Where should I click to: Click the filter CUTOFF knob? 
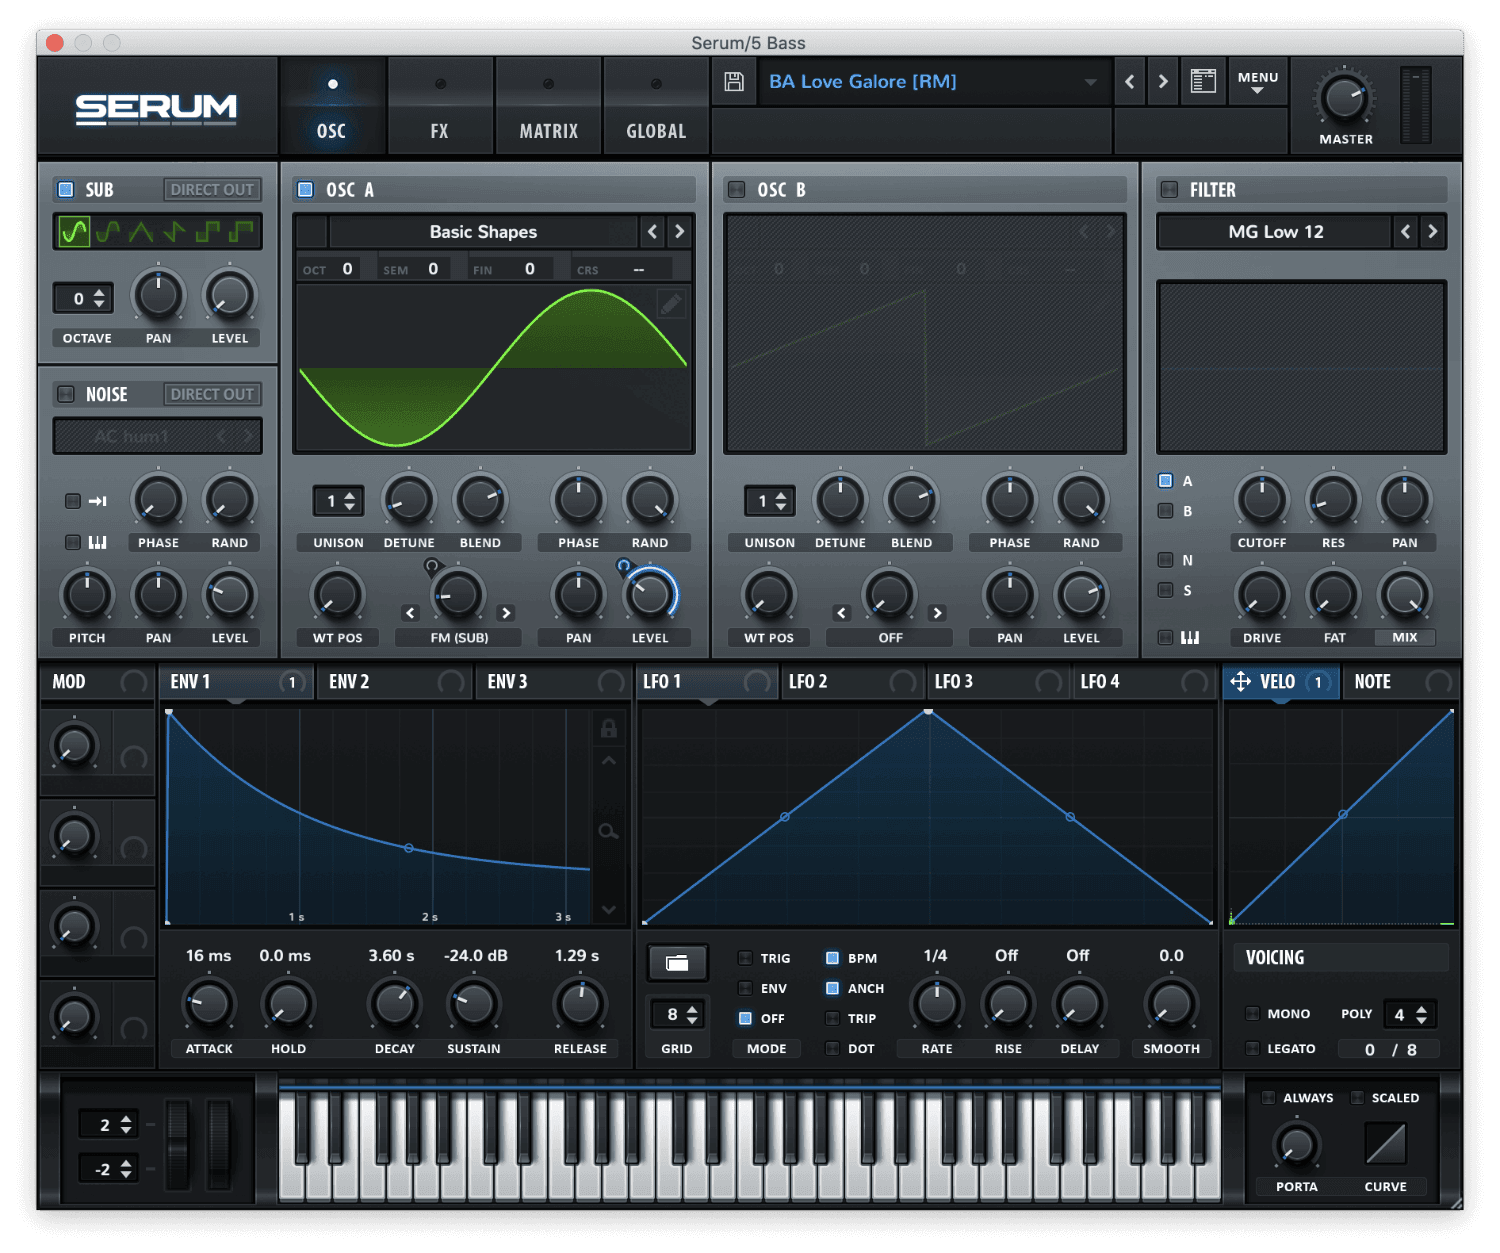pos(1262,499)
